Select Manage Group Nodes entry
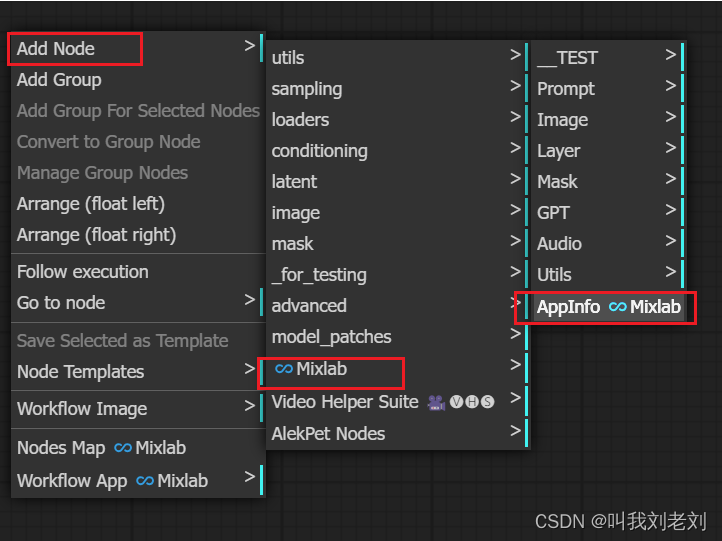Screen dimensions: 722x541 [x=137, y=173]
